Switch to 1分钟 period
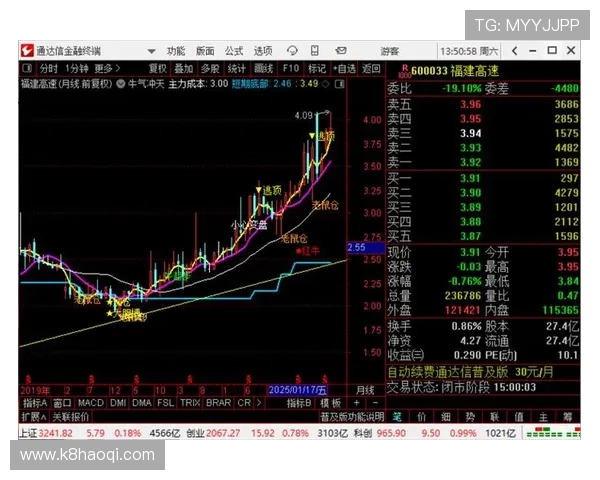The height and width of the screenshot is (480, 600). click(77, 69)
